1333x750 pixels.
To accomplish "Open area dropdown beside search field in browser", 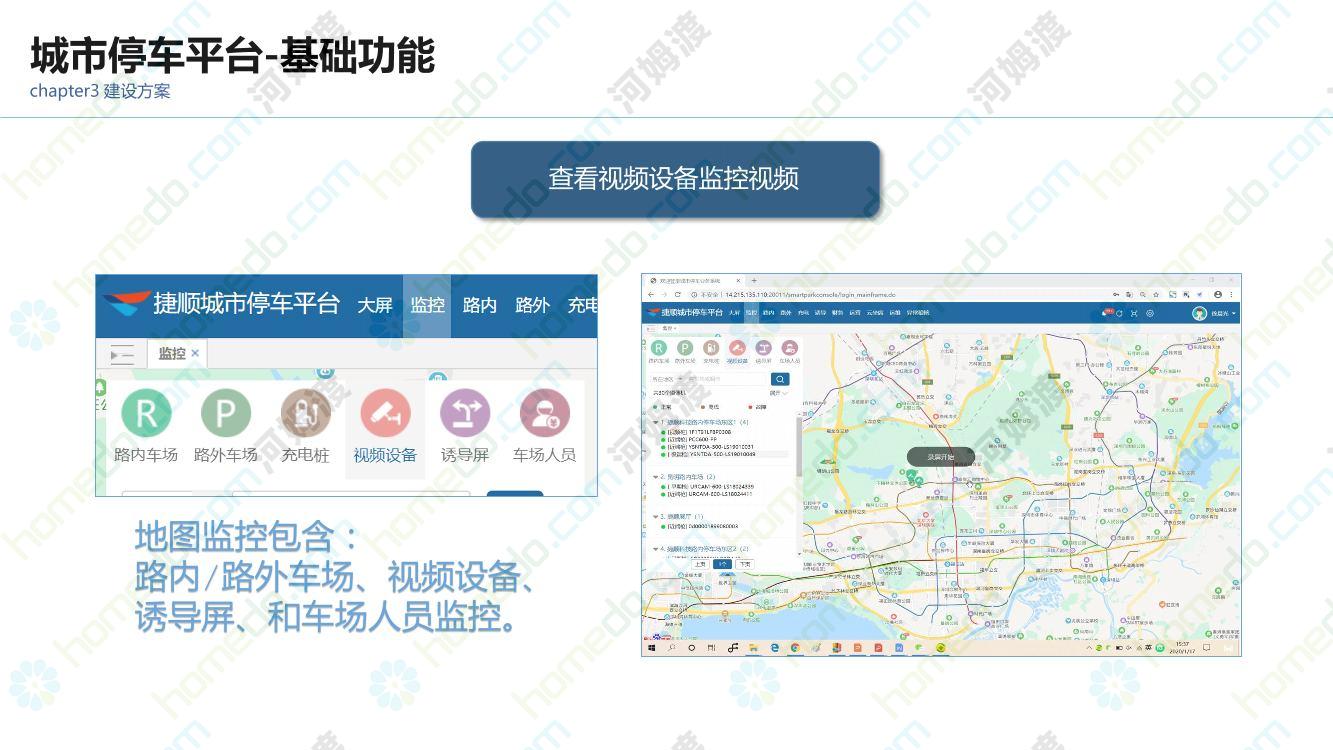I will coord(667,379).
